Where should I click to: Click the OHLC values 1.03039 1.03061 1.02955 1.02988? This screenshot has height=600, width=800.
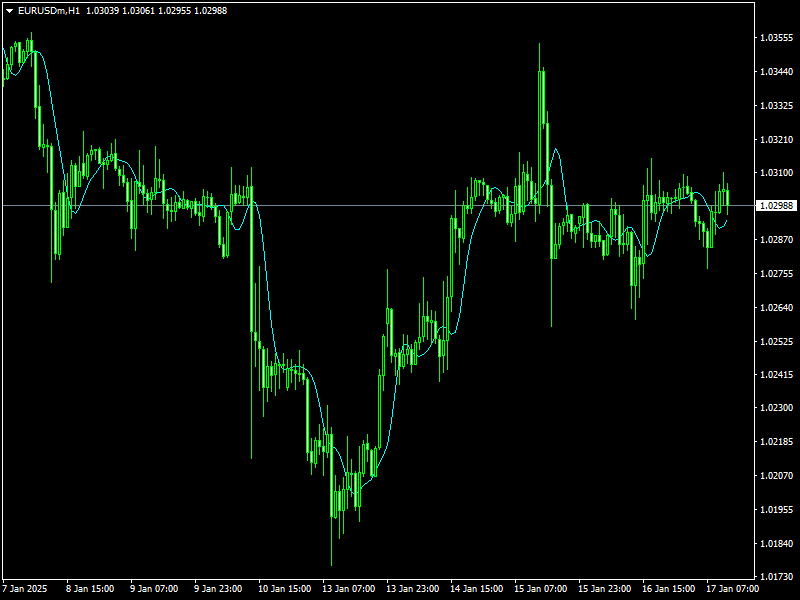157,11
